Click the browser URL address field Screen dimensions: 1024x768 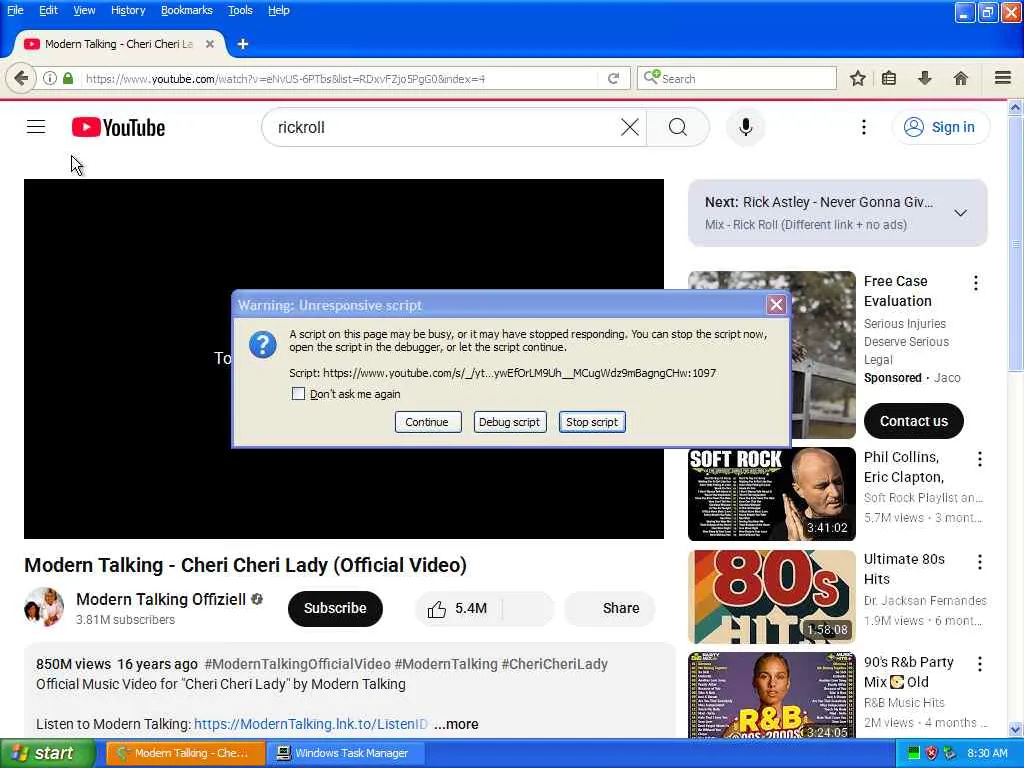point(340,78)
